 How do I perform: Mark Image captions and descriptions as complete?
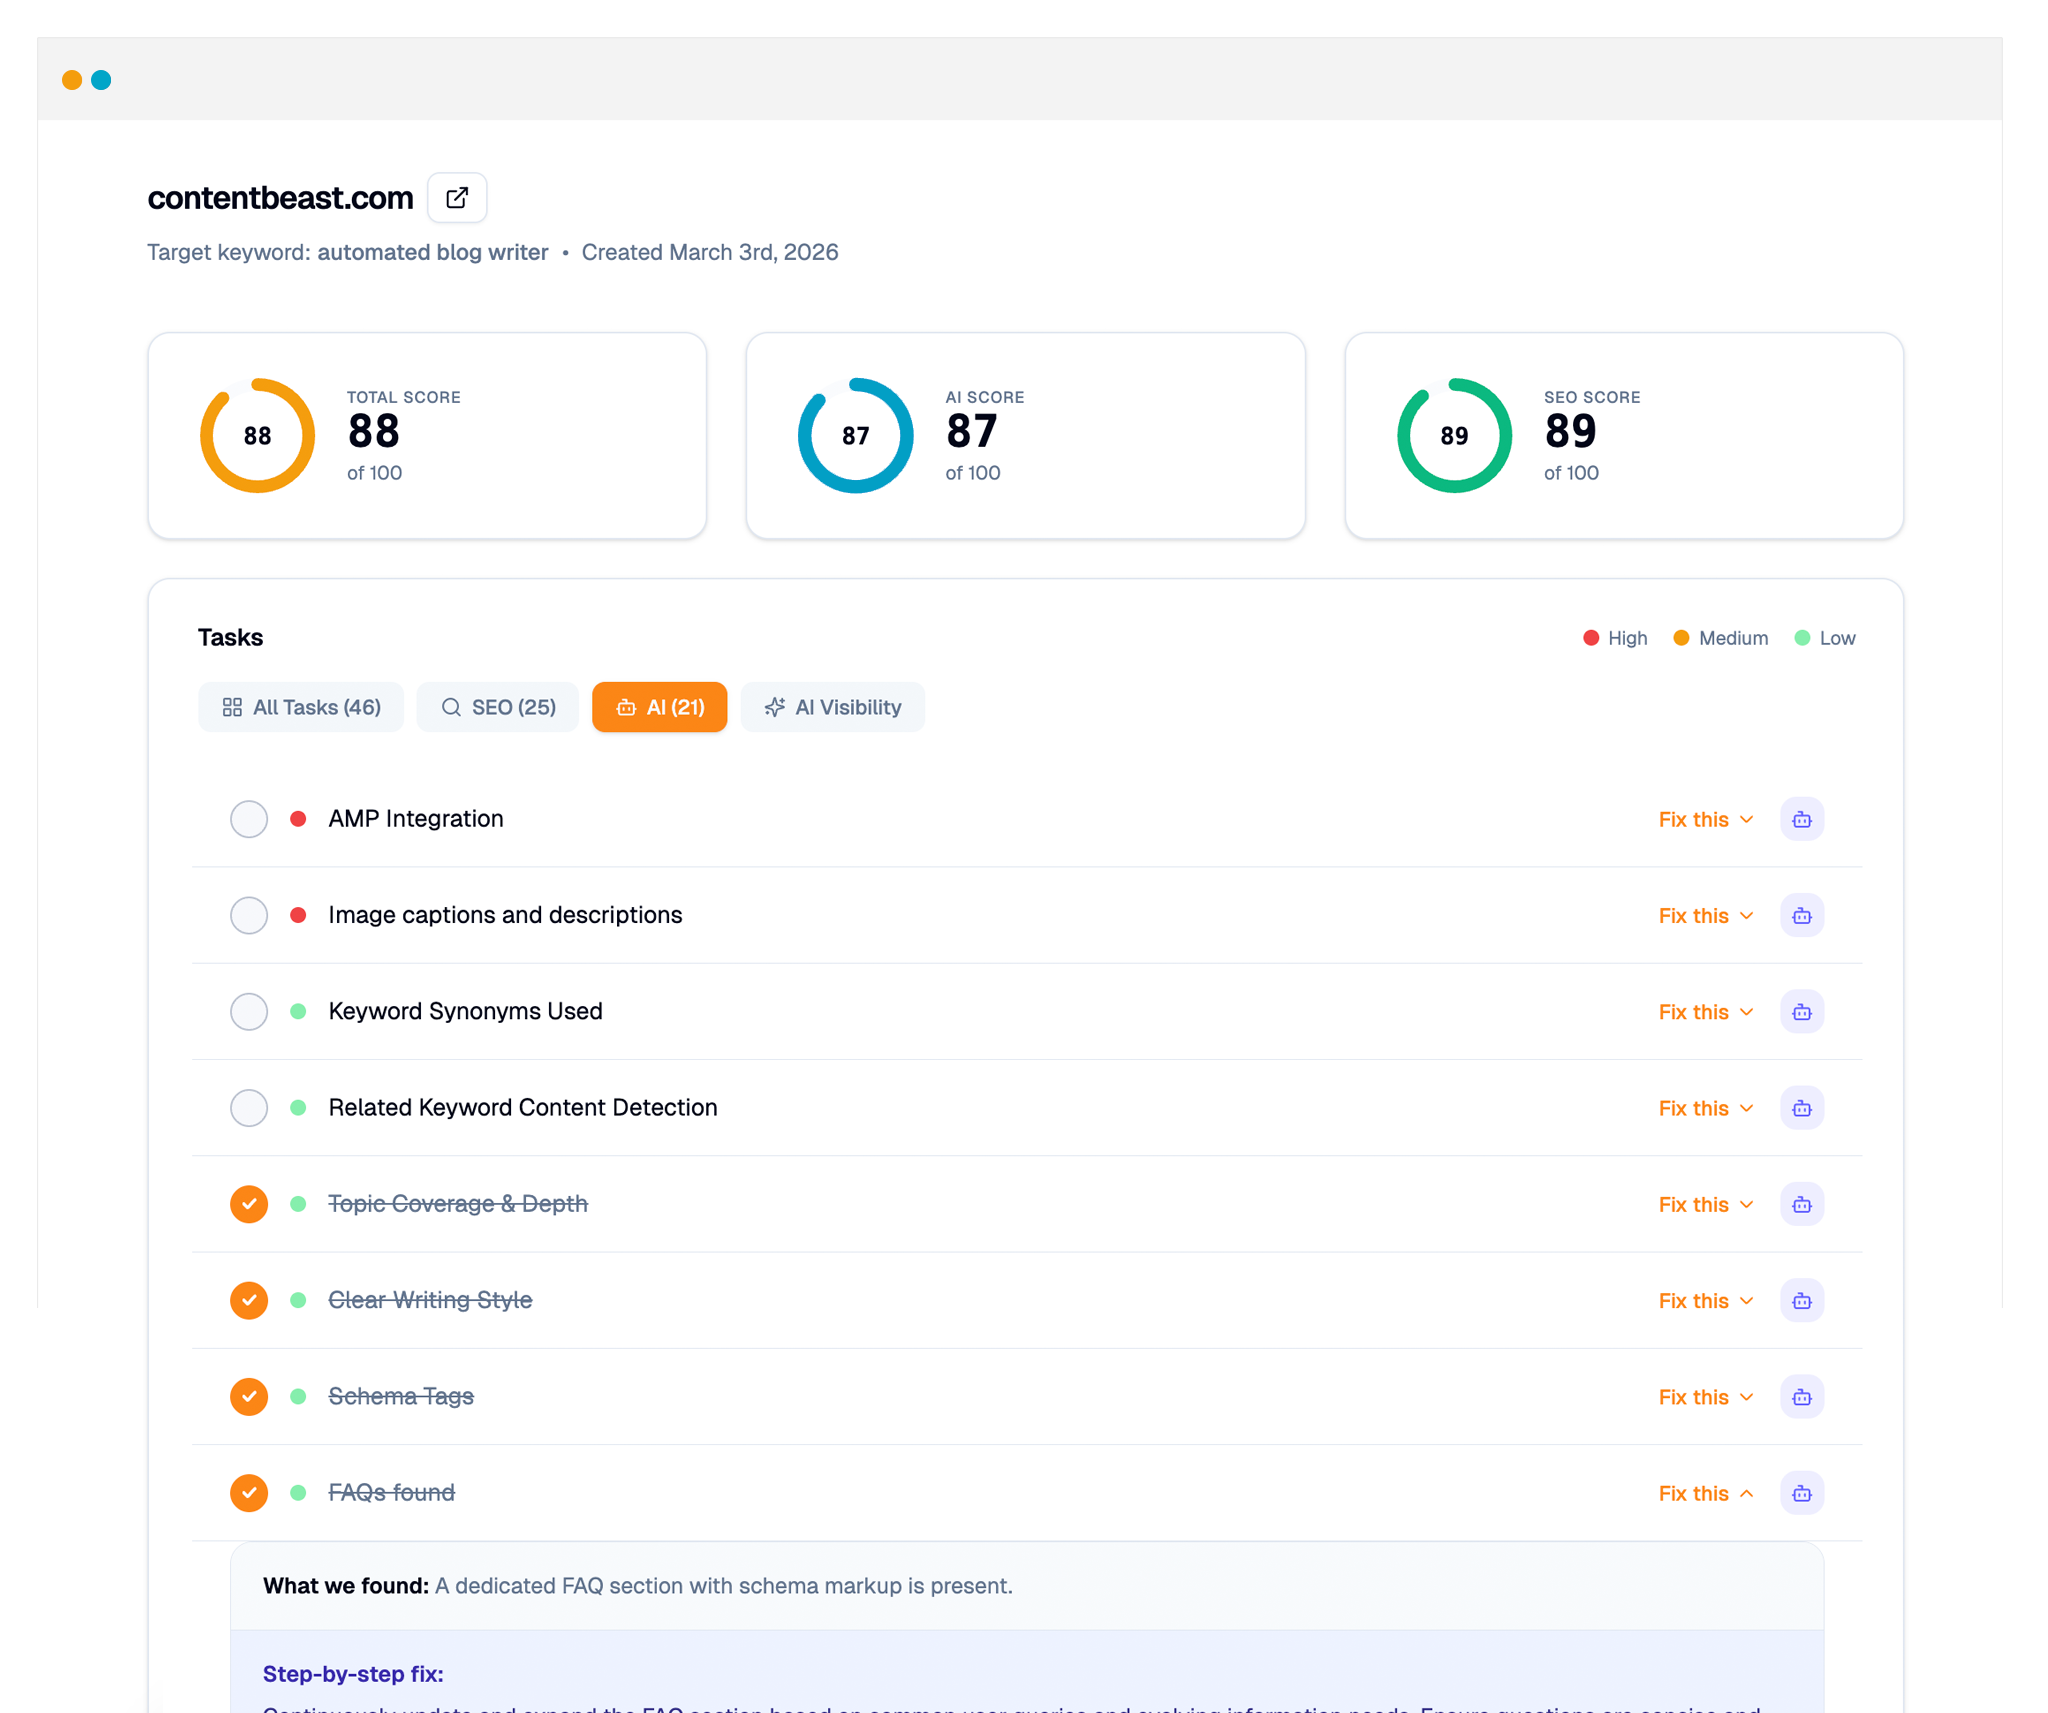click(248, 915)
